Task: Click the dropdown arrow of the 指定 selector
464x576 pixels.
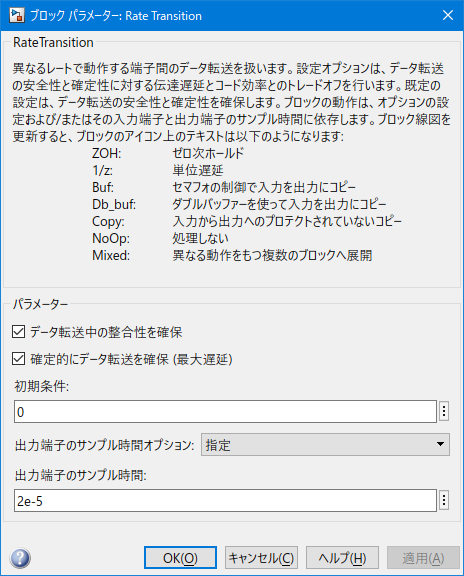Action: pyautogui.click(x=440, y=444)
